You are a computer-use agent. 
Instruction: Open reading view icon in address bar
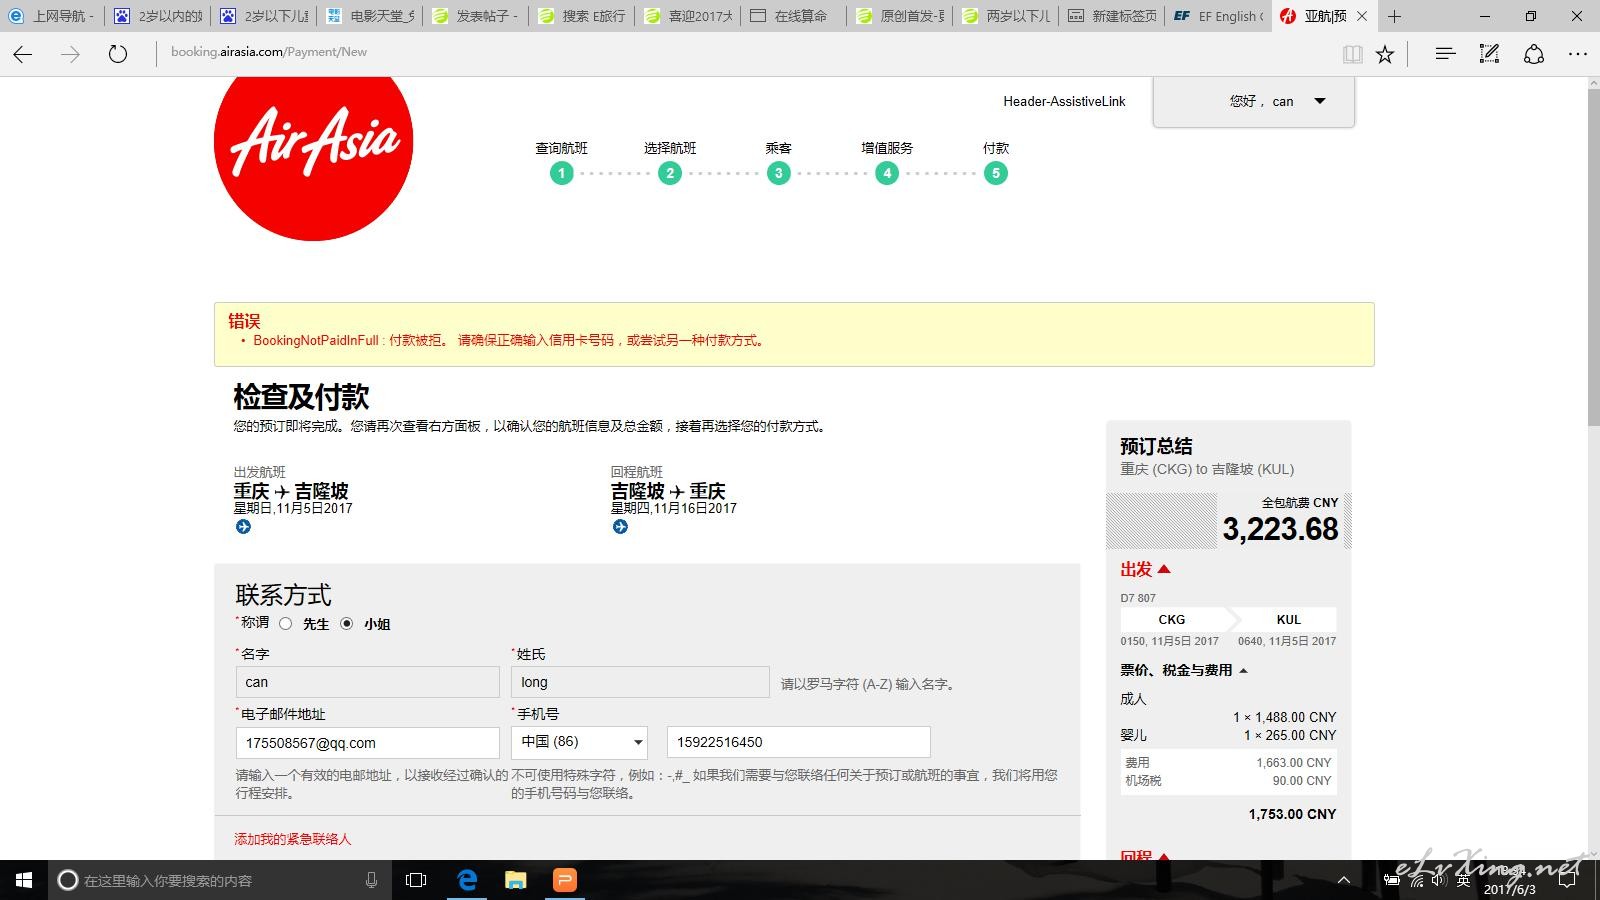(x=1352, y=54)
